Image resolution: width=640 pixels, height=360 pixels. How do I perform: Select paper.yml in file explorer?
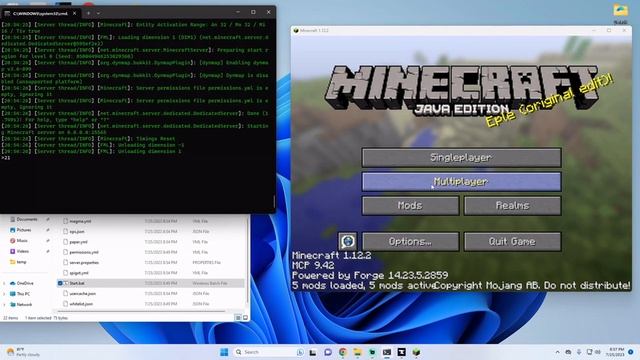pos(78,242)
